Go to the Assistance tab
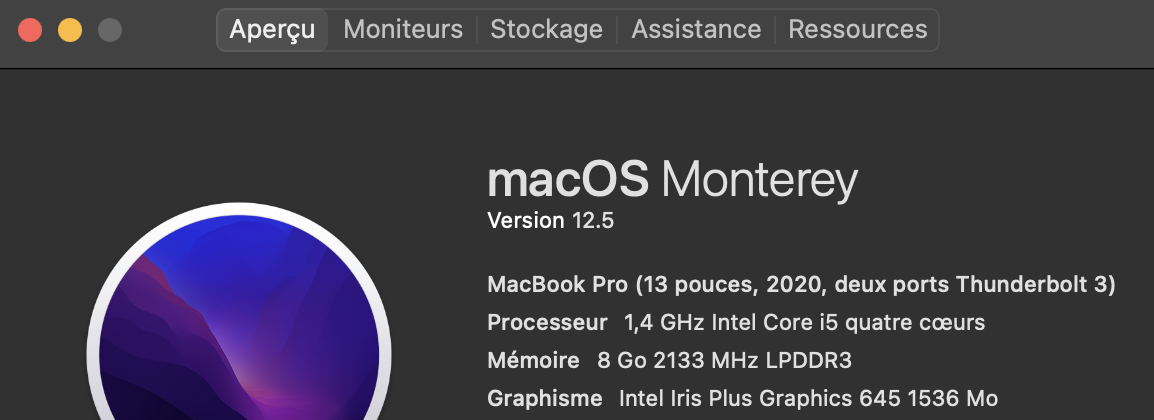Viewport: 1154px width, 420px height. click(695, 29)
